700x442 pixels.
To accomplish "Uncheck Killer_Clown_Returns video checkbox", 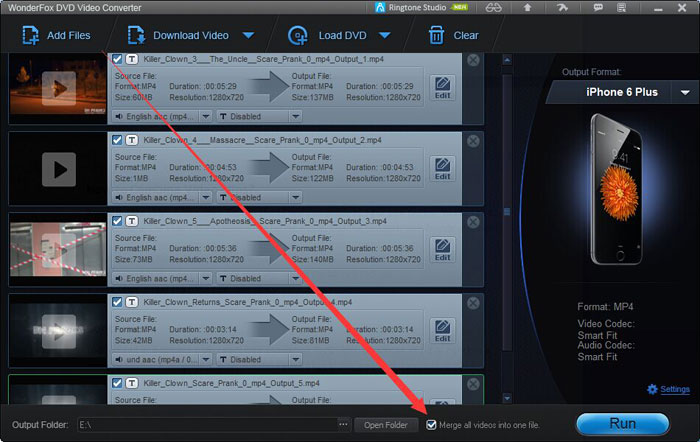I will (117, 302).
